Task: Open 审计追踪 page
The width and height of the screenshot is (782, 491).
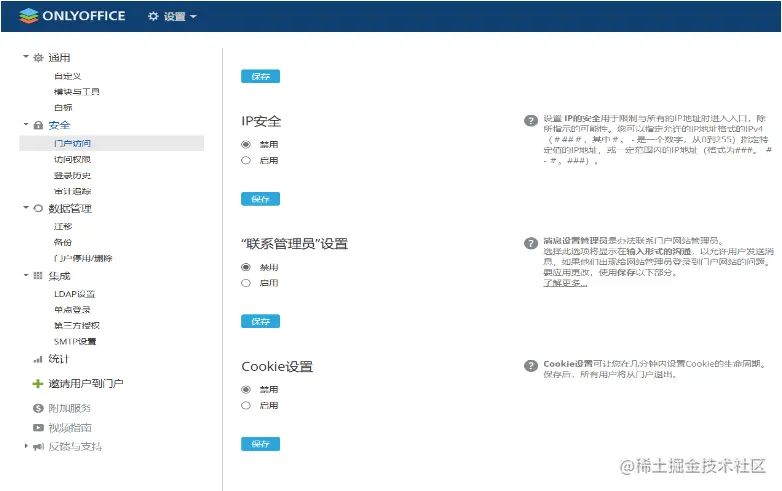Action: tap(72, 191)
